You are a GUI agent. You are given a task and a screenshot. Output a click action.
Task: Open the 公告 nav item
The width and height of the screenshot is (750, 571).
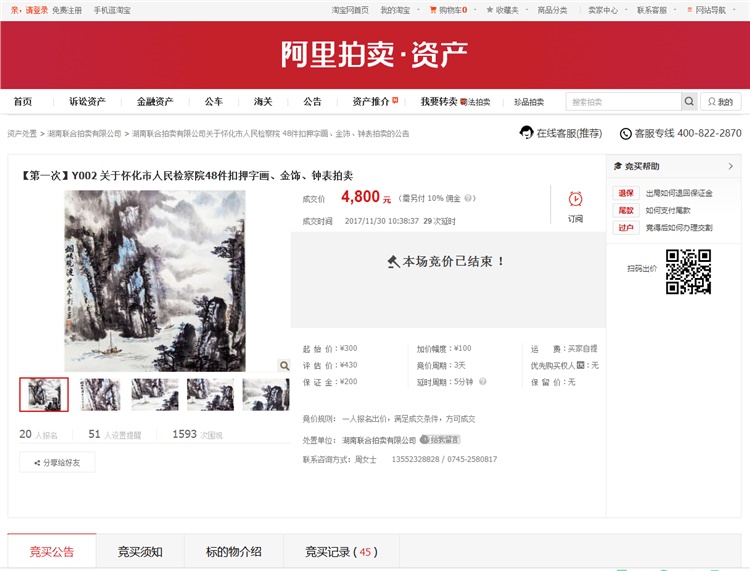[312, 101]
